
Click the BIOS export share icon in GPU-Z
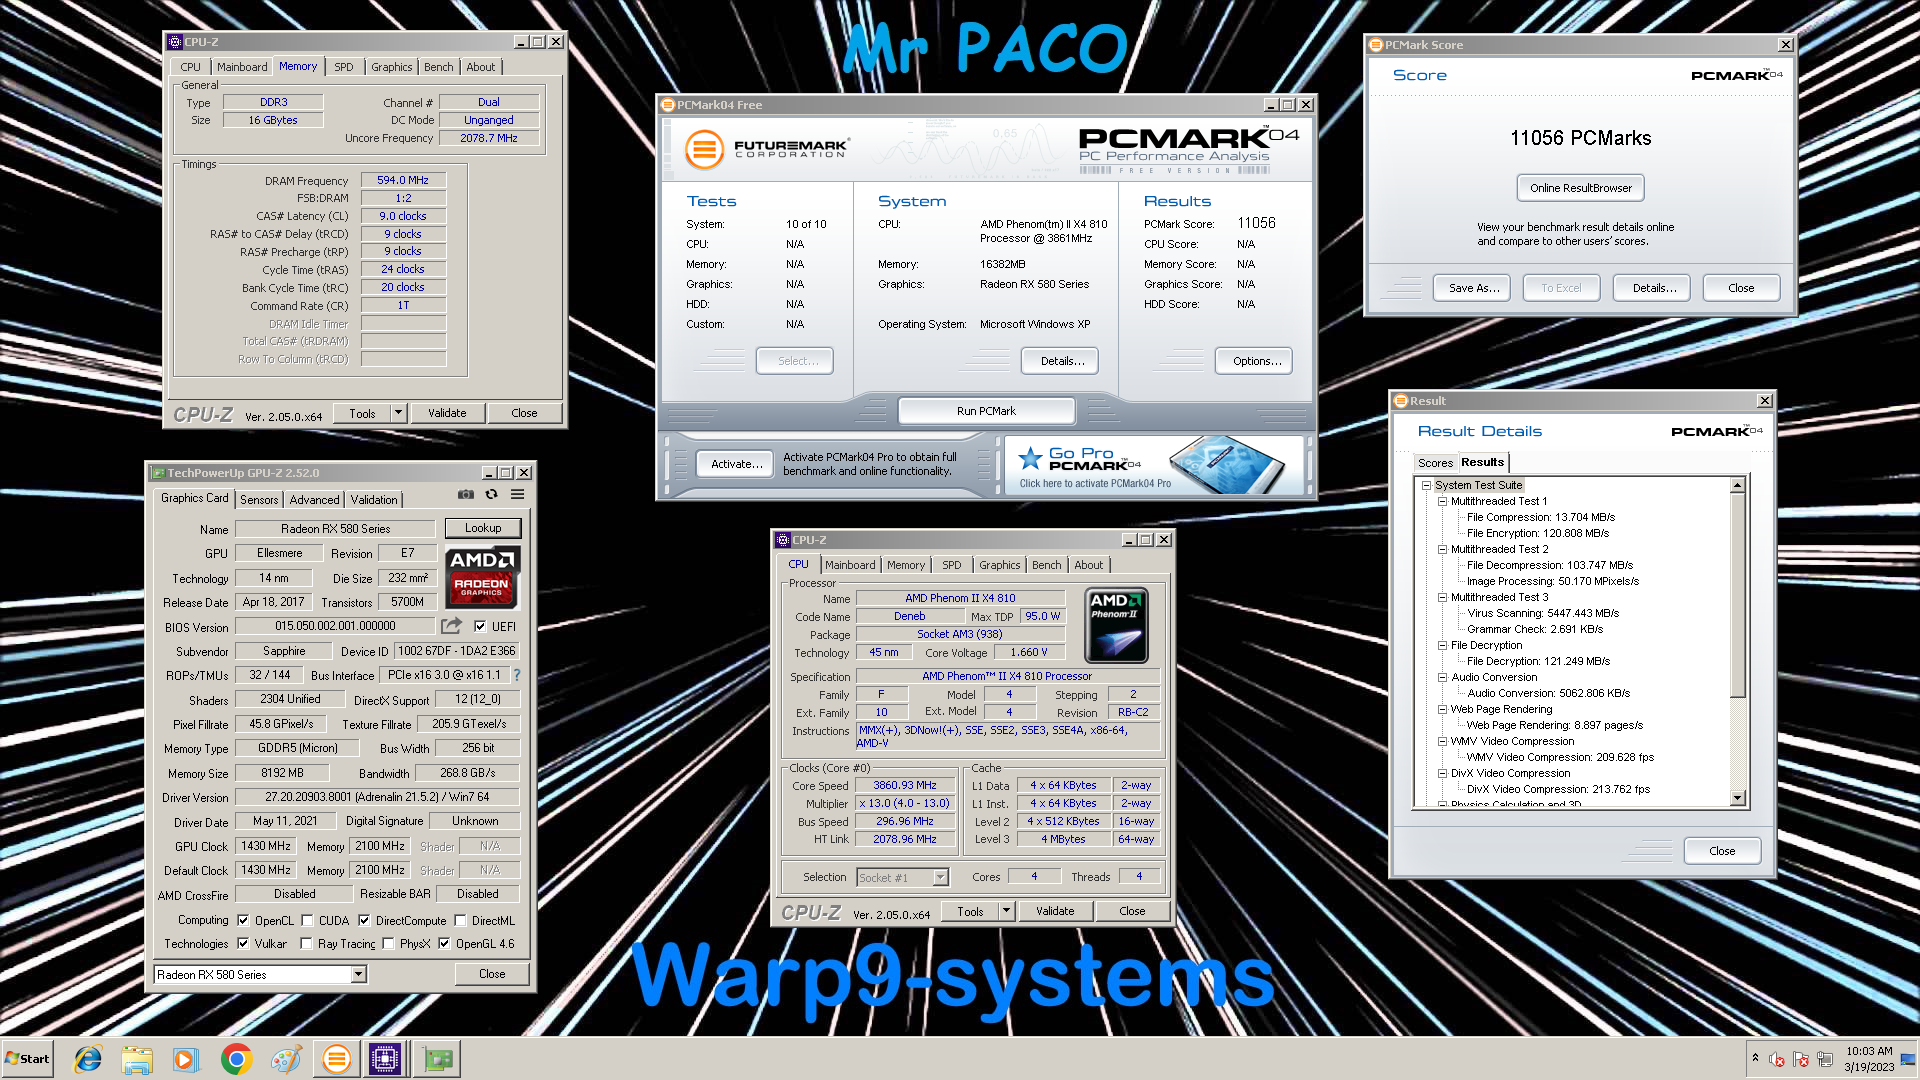[452, 626]
